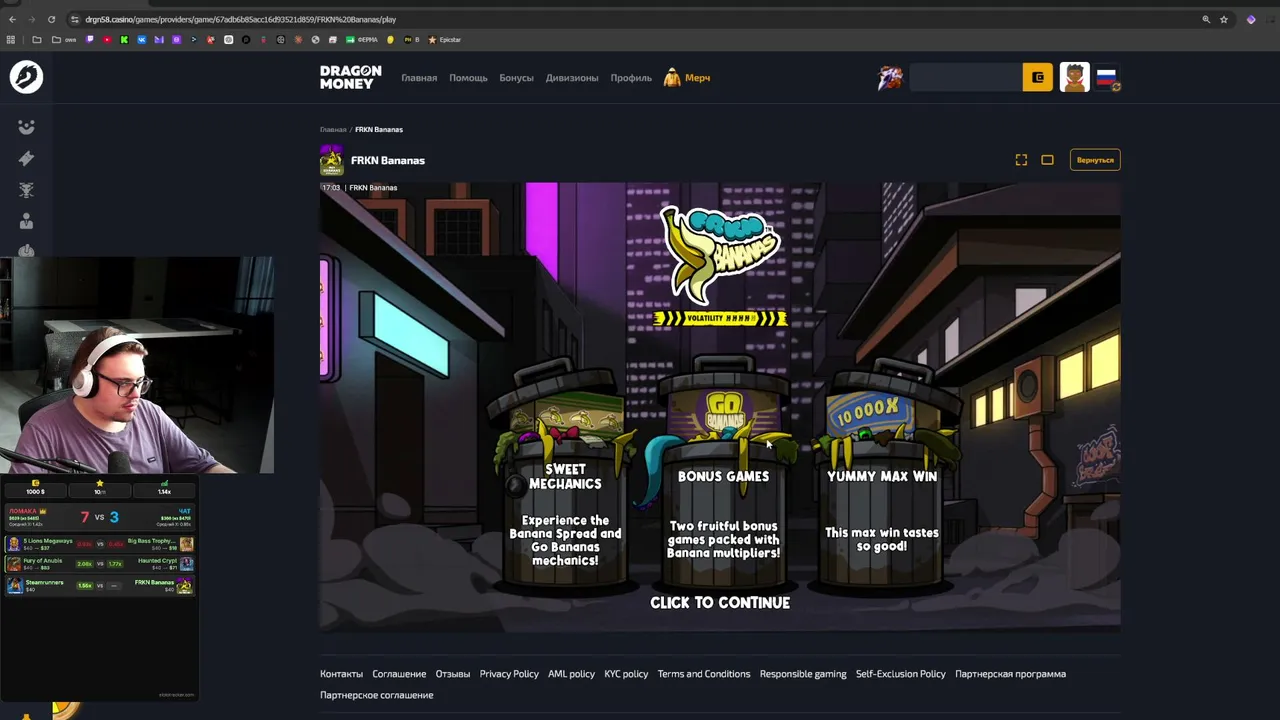Open the Главная navigation menu item
Image resolution: width=1280 pixels, height=720 pixels.
[419, 78]
